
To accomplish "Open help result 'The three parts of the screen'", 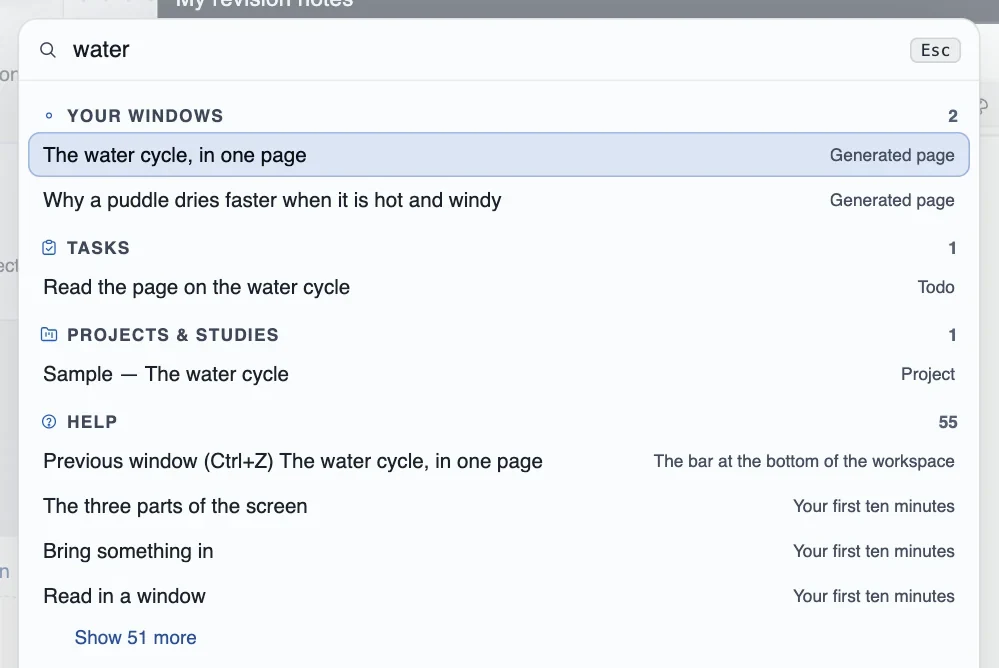I will point(499,506).
